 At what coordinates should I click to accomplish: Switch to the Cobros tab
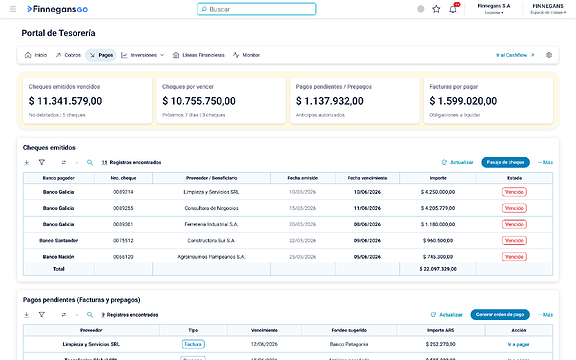point(68,55)
